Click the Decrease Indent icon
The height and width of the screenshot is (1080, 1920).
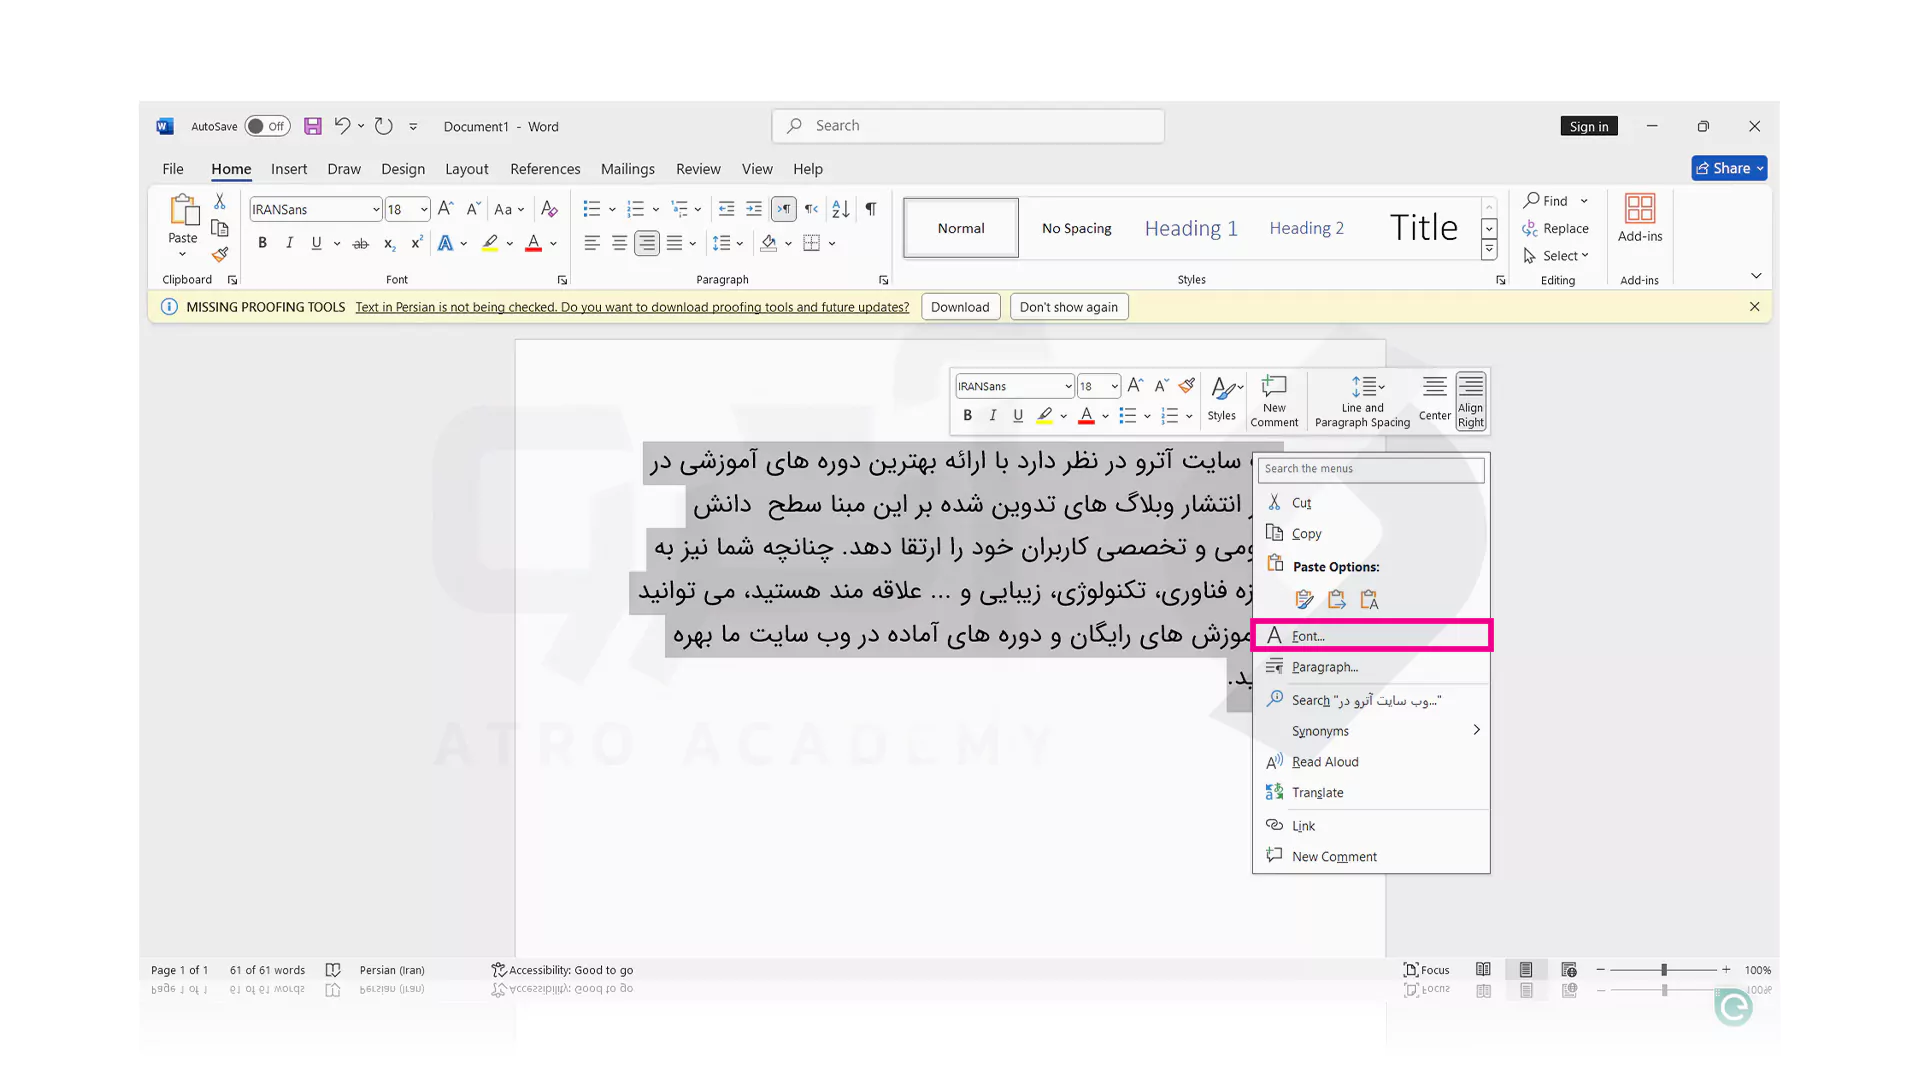[x=727, y=209]
